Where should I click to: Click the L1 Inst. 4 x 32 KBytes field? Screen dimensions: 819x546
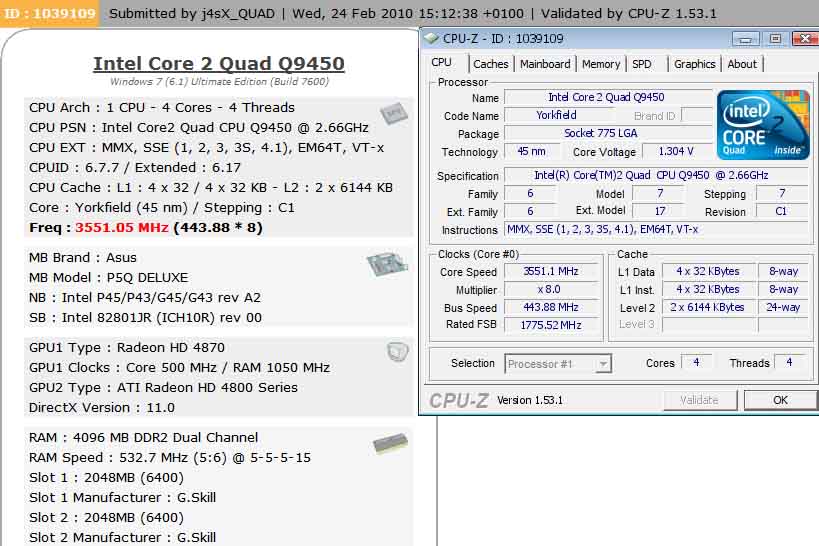[708, 289]
